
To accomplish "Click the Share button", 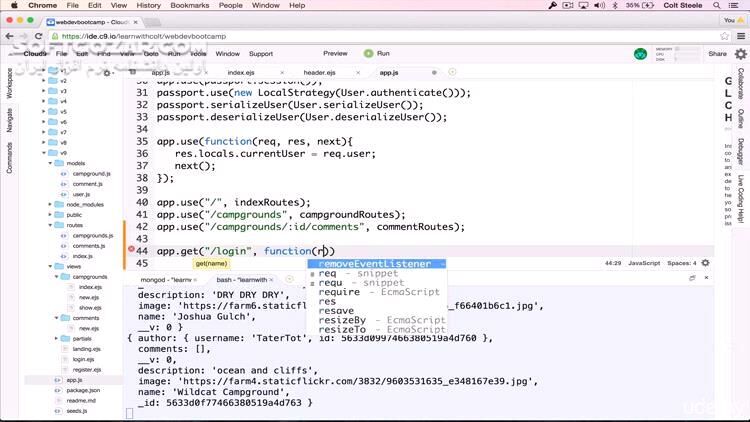I will point(717,54).
